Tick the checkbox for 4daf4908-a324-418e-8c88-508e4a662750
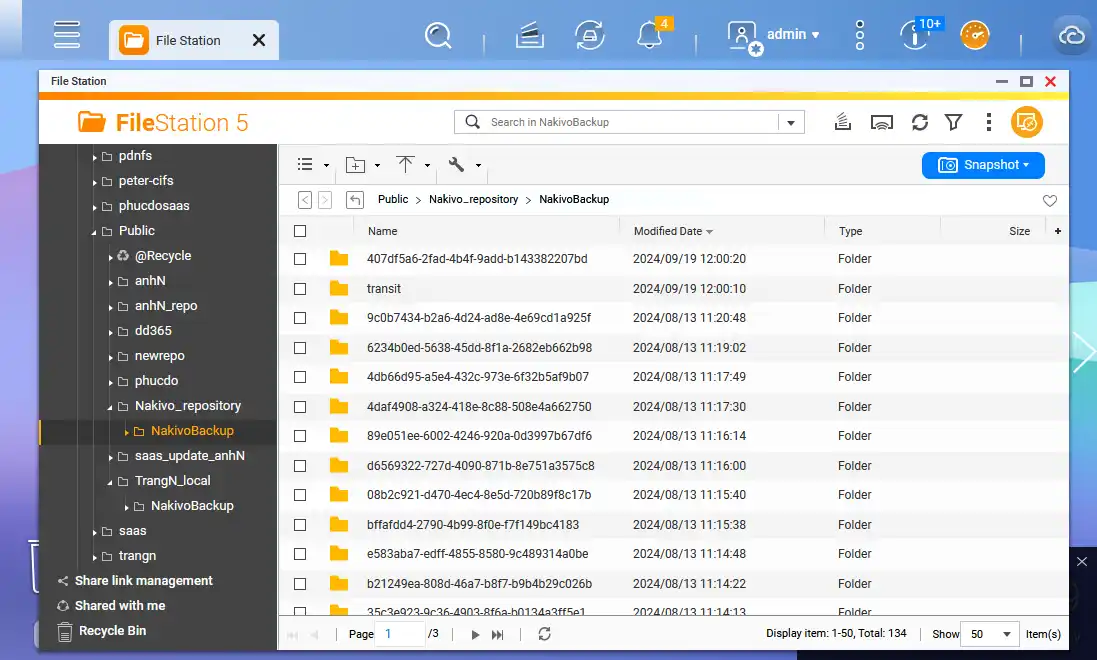1097x660 pixels. [x=300, y=407]
